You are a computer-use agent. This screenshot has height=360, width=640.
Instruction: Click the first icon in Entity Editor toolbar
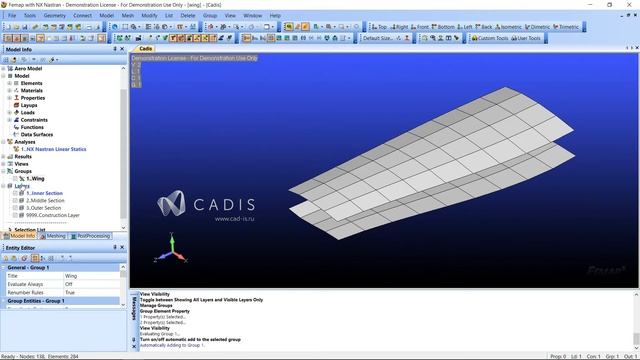tap(6, 258)
